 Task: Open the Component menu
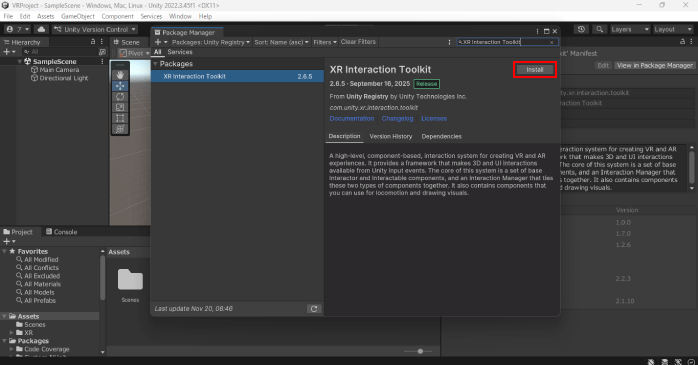coord(118,16)
